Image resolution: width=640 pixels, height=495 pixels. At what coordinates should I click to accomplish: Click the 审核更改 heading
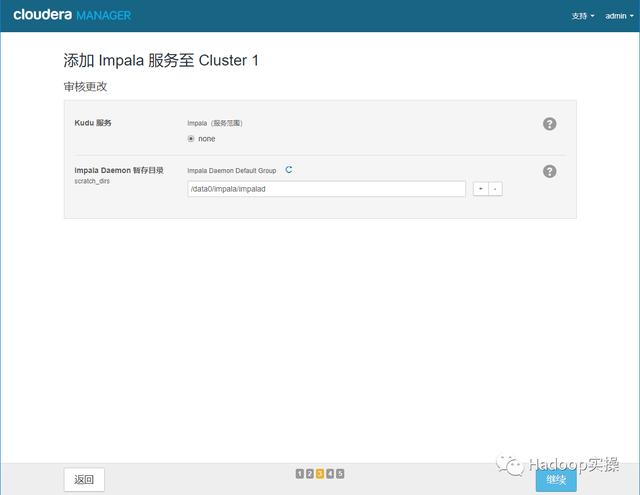tap(85, 87)
